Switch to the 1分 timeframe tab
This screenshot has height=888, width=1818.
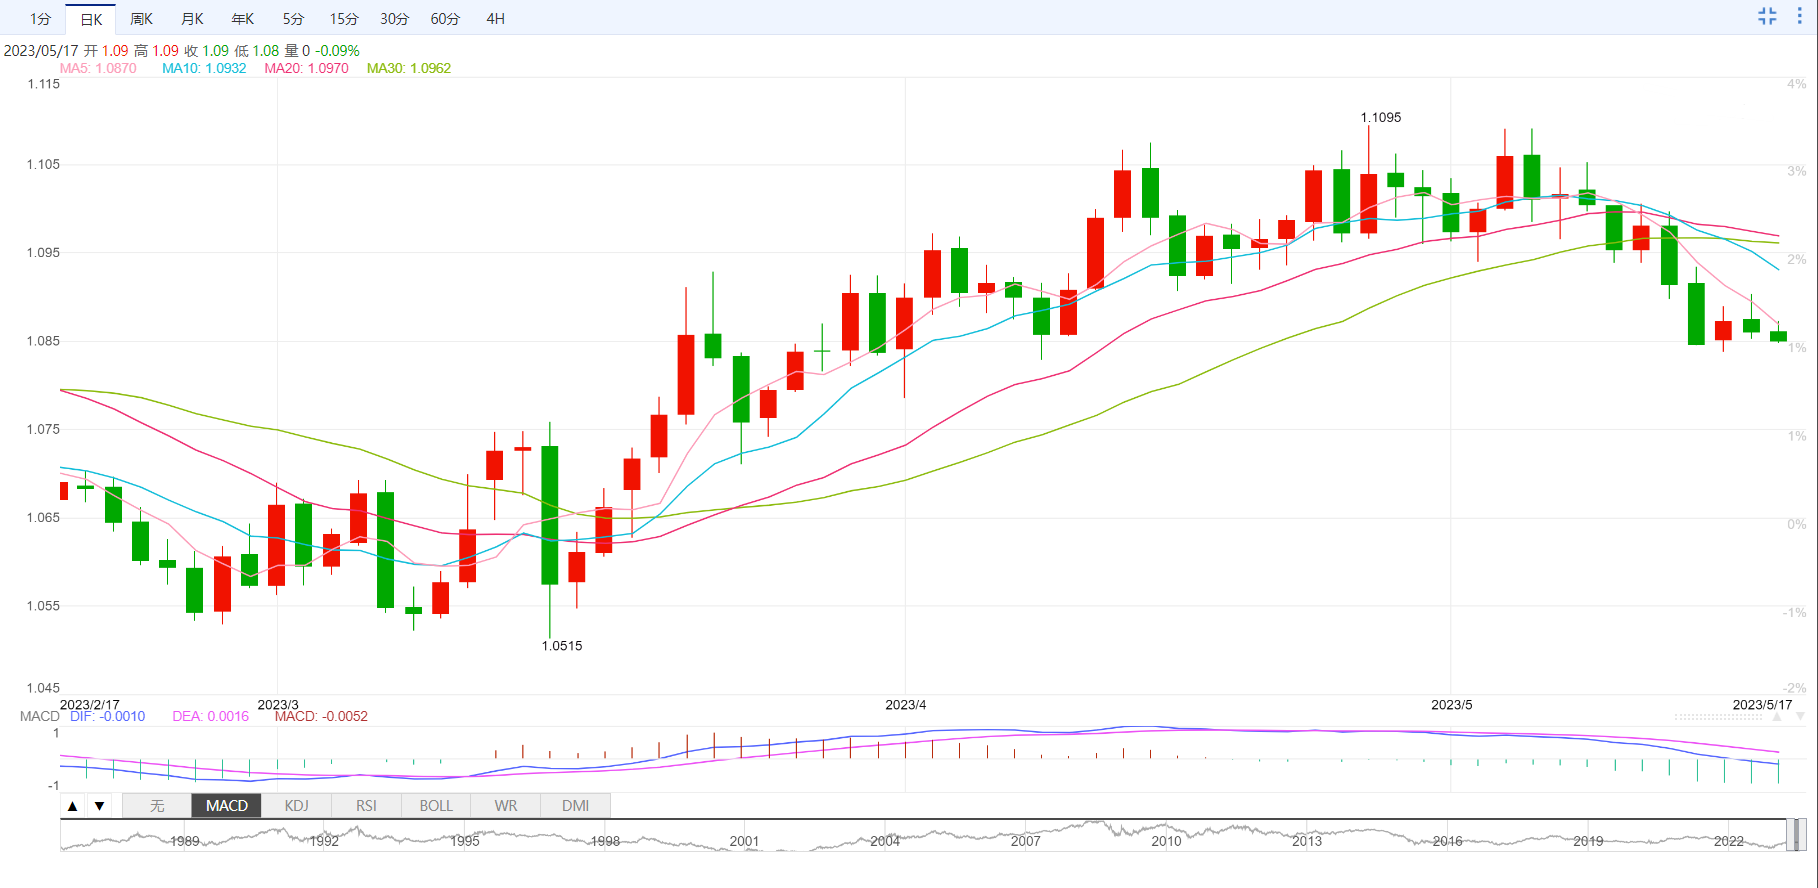(40, 19)
